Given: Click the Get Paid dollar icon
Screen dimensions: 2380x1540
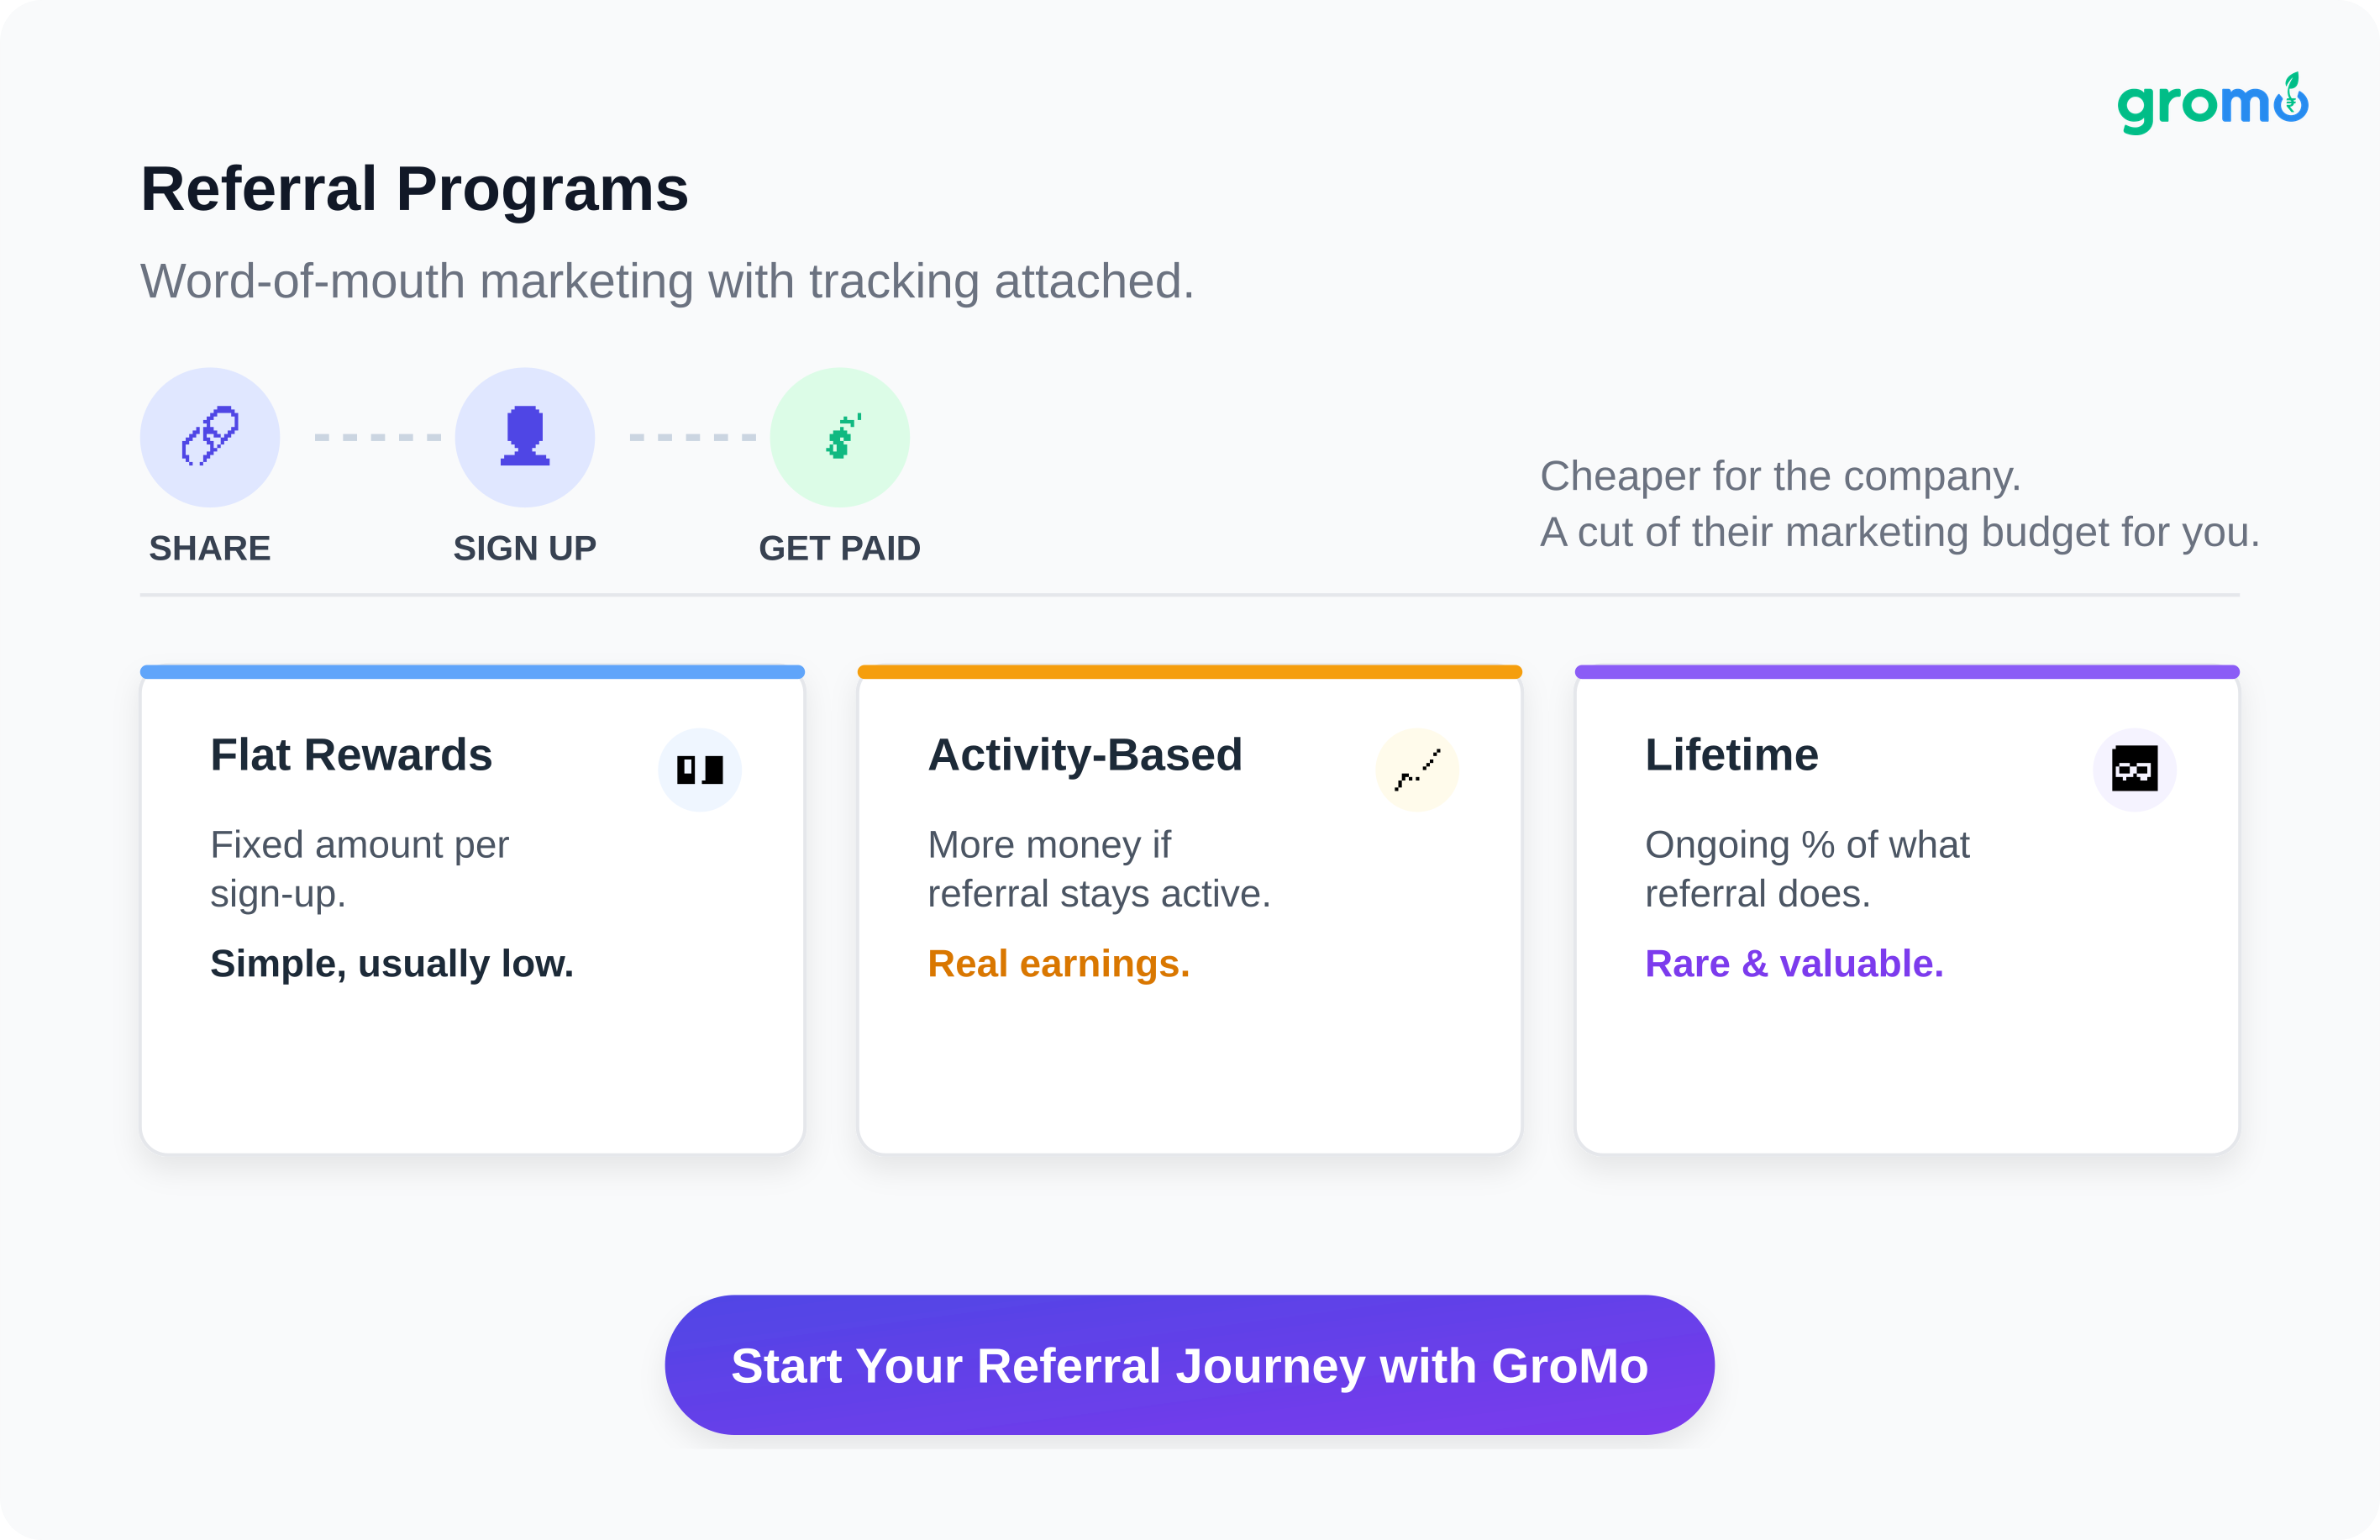Looking at the screenshot, I should tap(840, 437).
